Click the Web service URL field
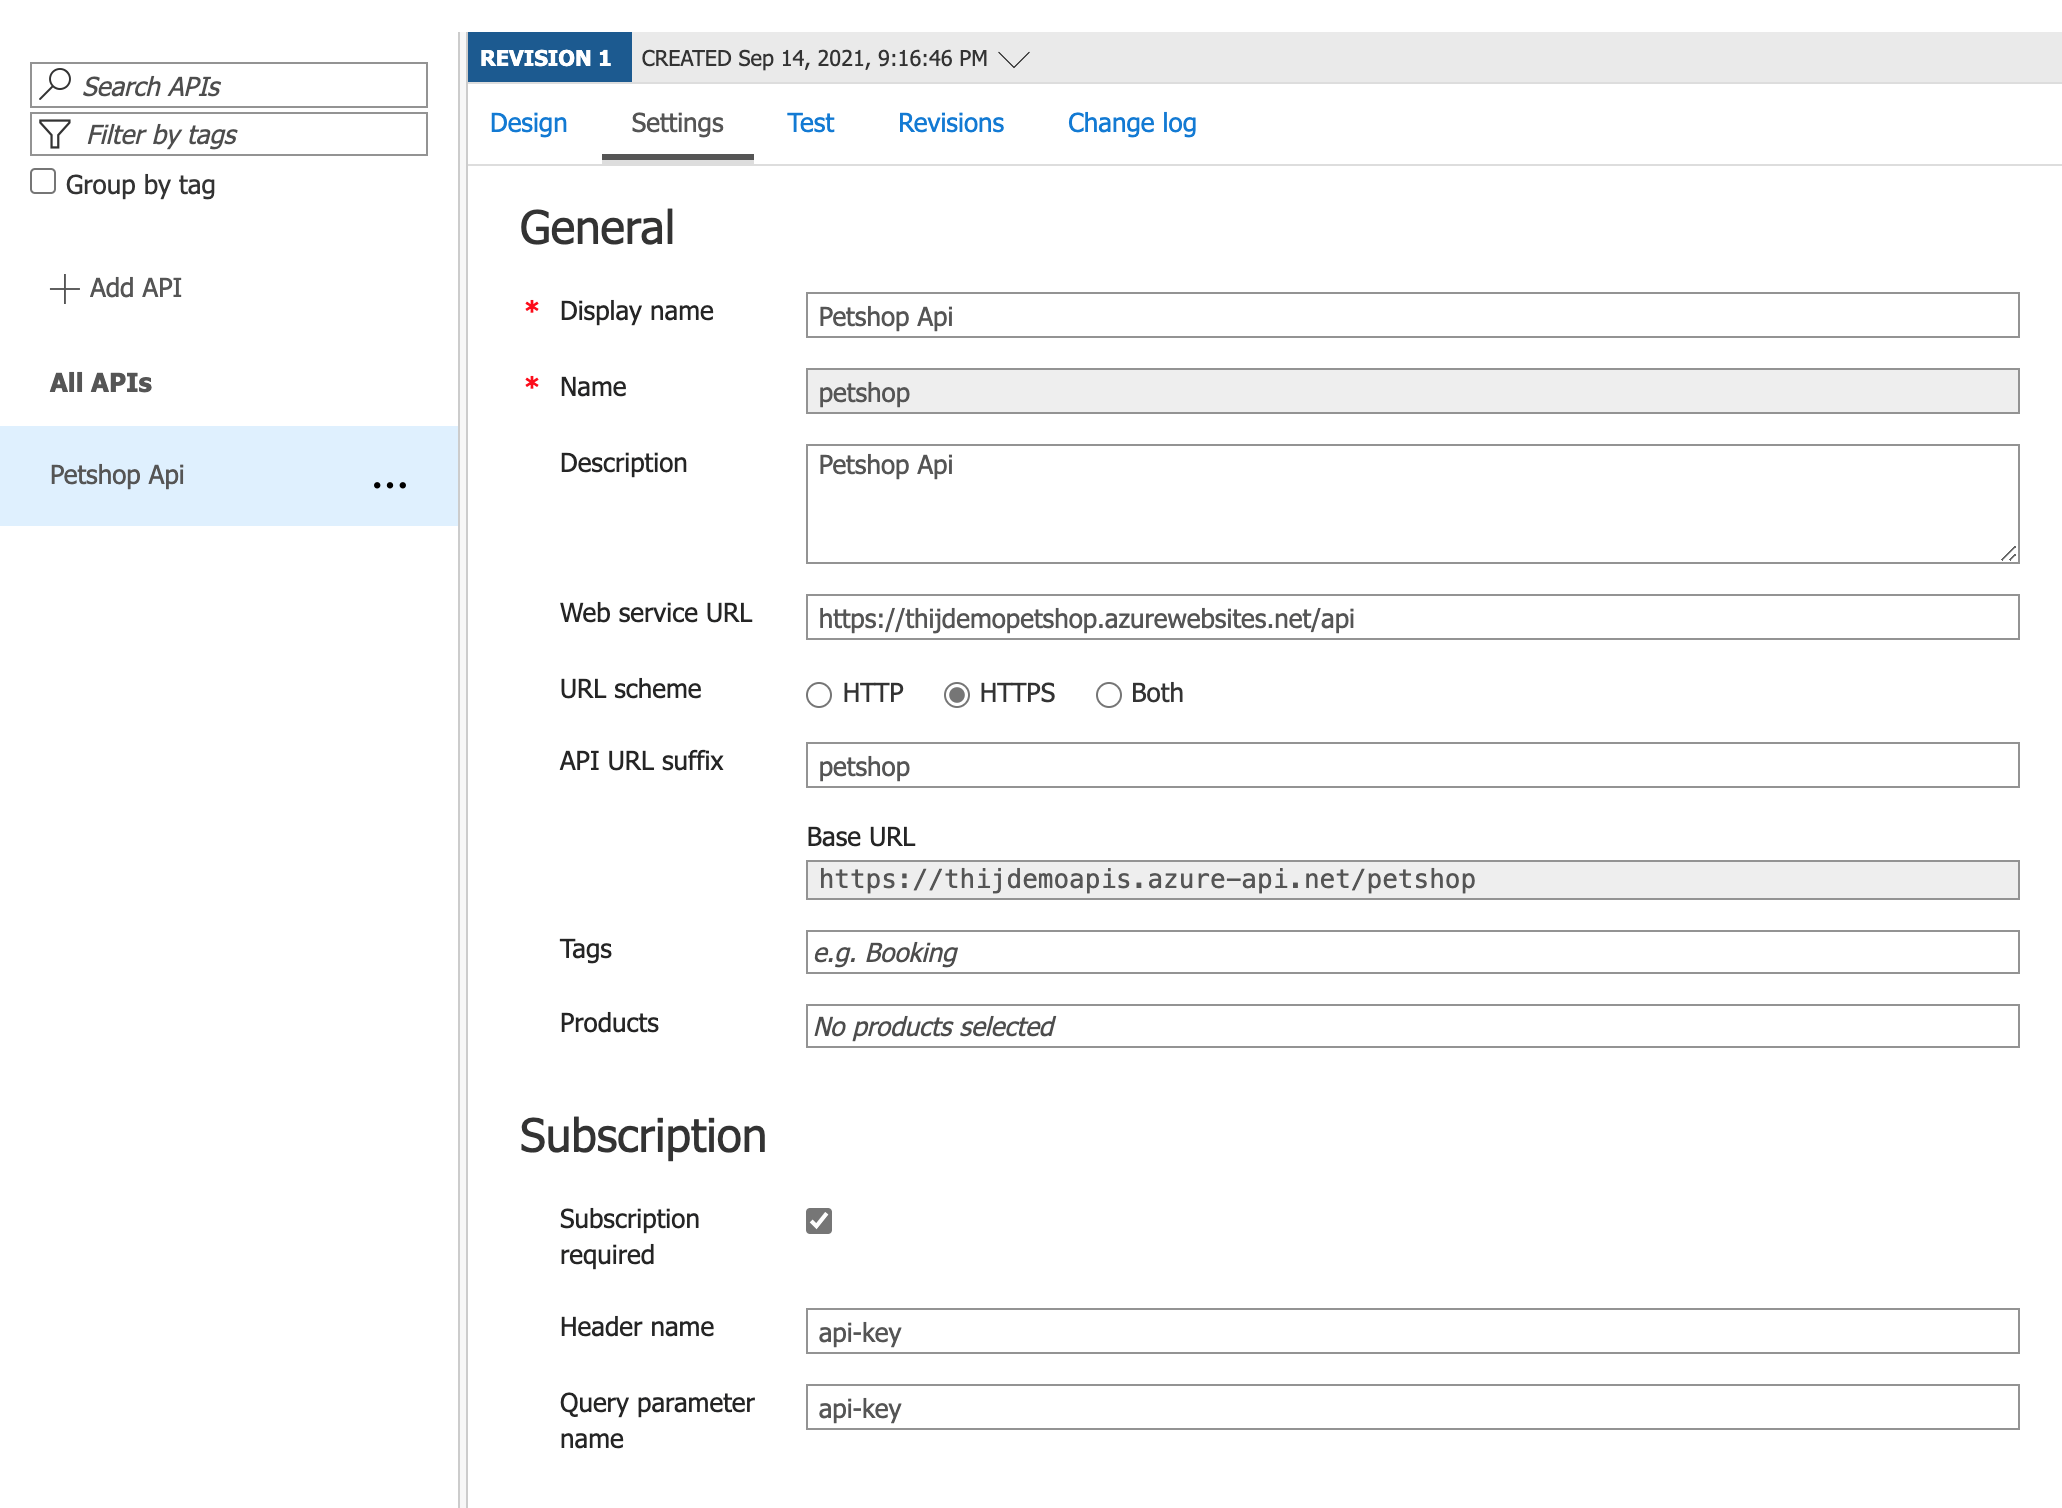This screenshot has width=2062, height=1508. pyautogui.click(x=1412, y=618)
